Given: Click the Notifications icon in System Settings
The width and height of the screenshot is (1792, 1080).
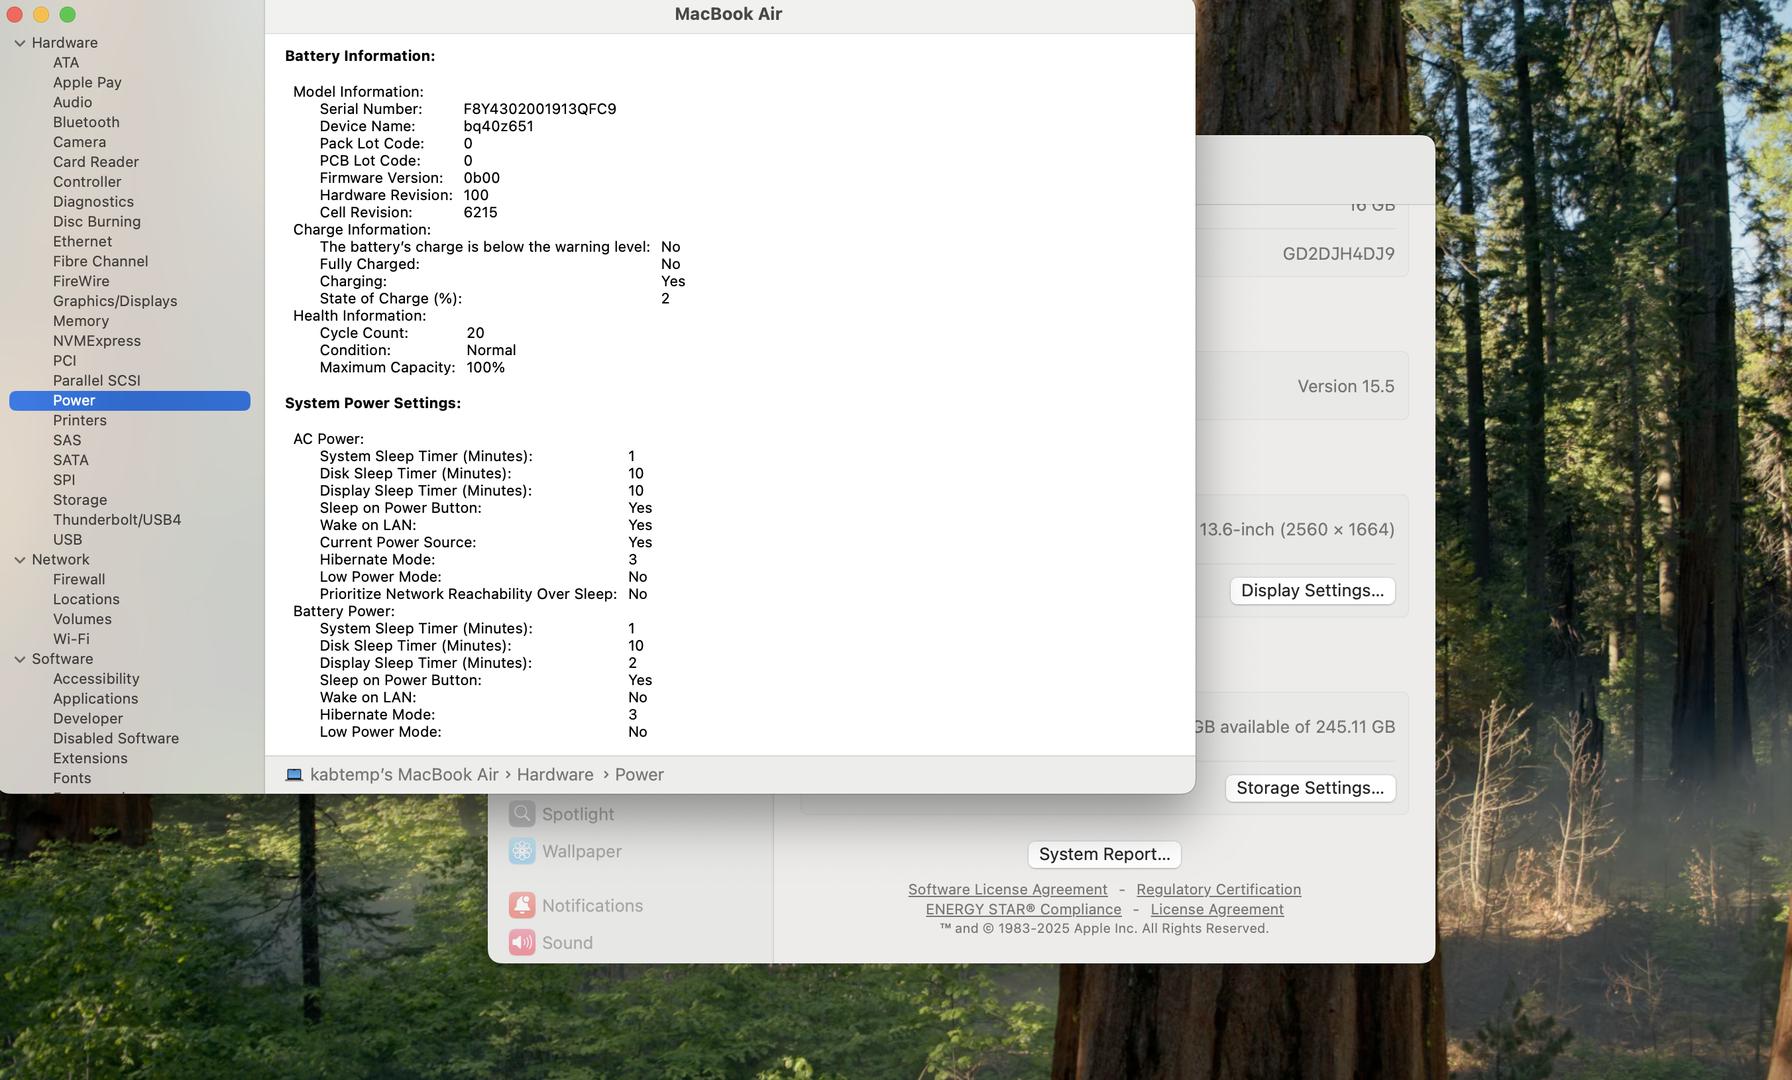Looking at the screenshot, I should coord(522,905).
